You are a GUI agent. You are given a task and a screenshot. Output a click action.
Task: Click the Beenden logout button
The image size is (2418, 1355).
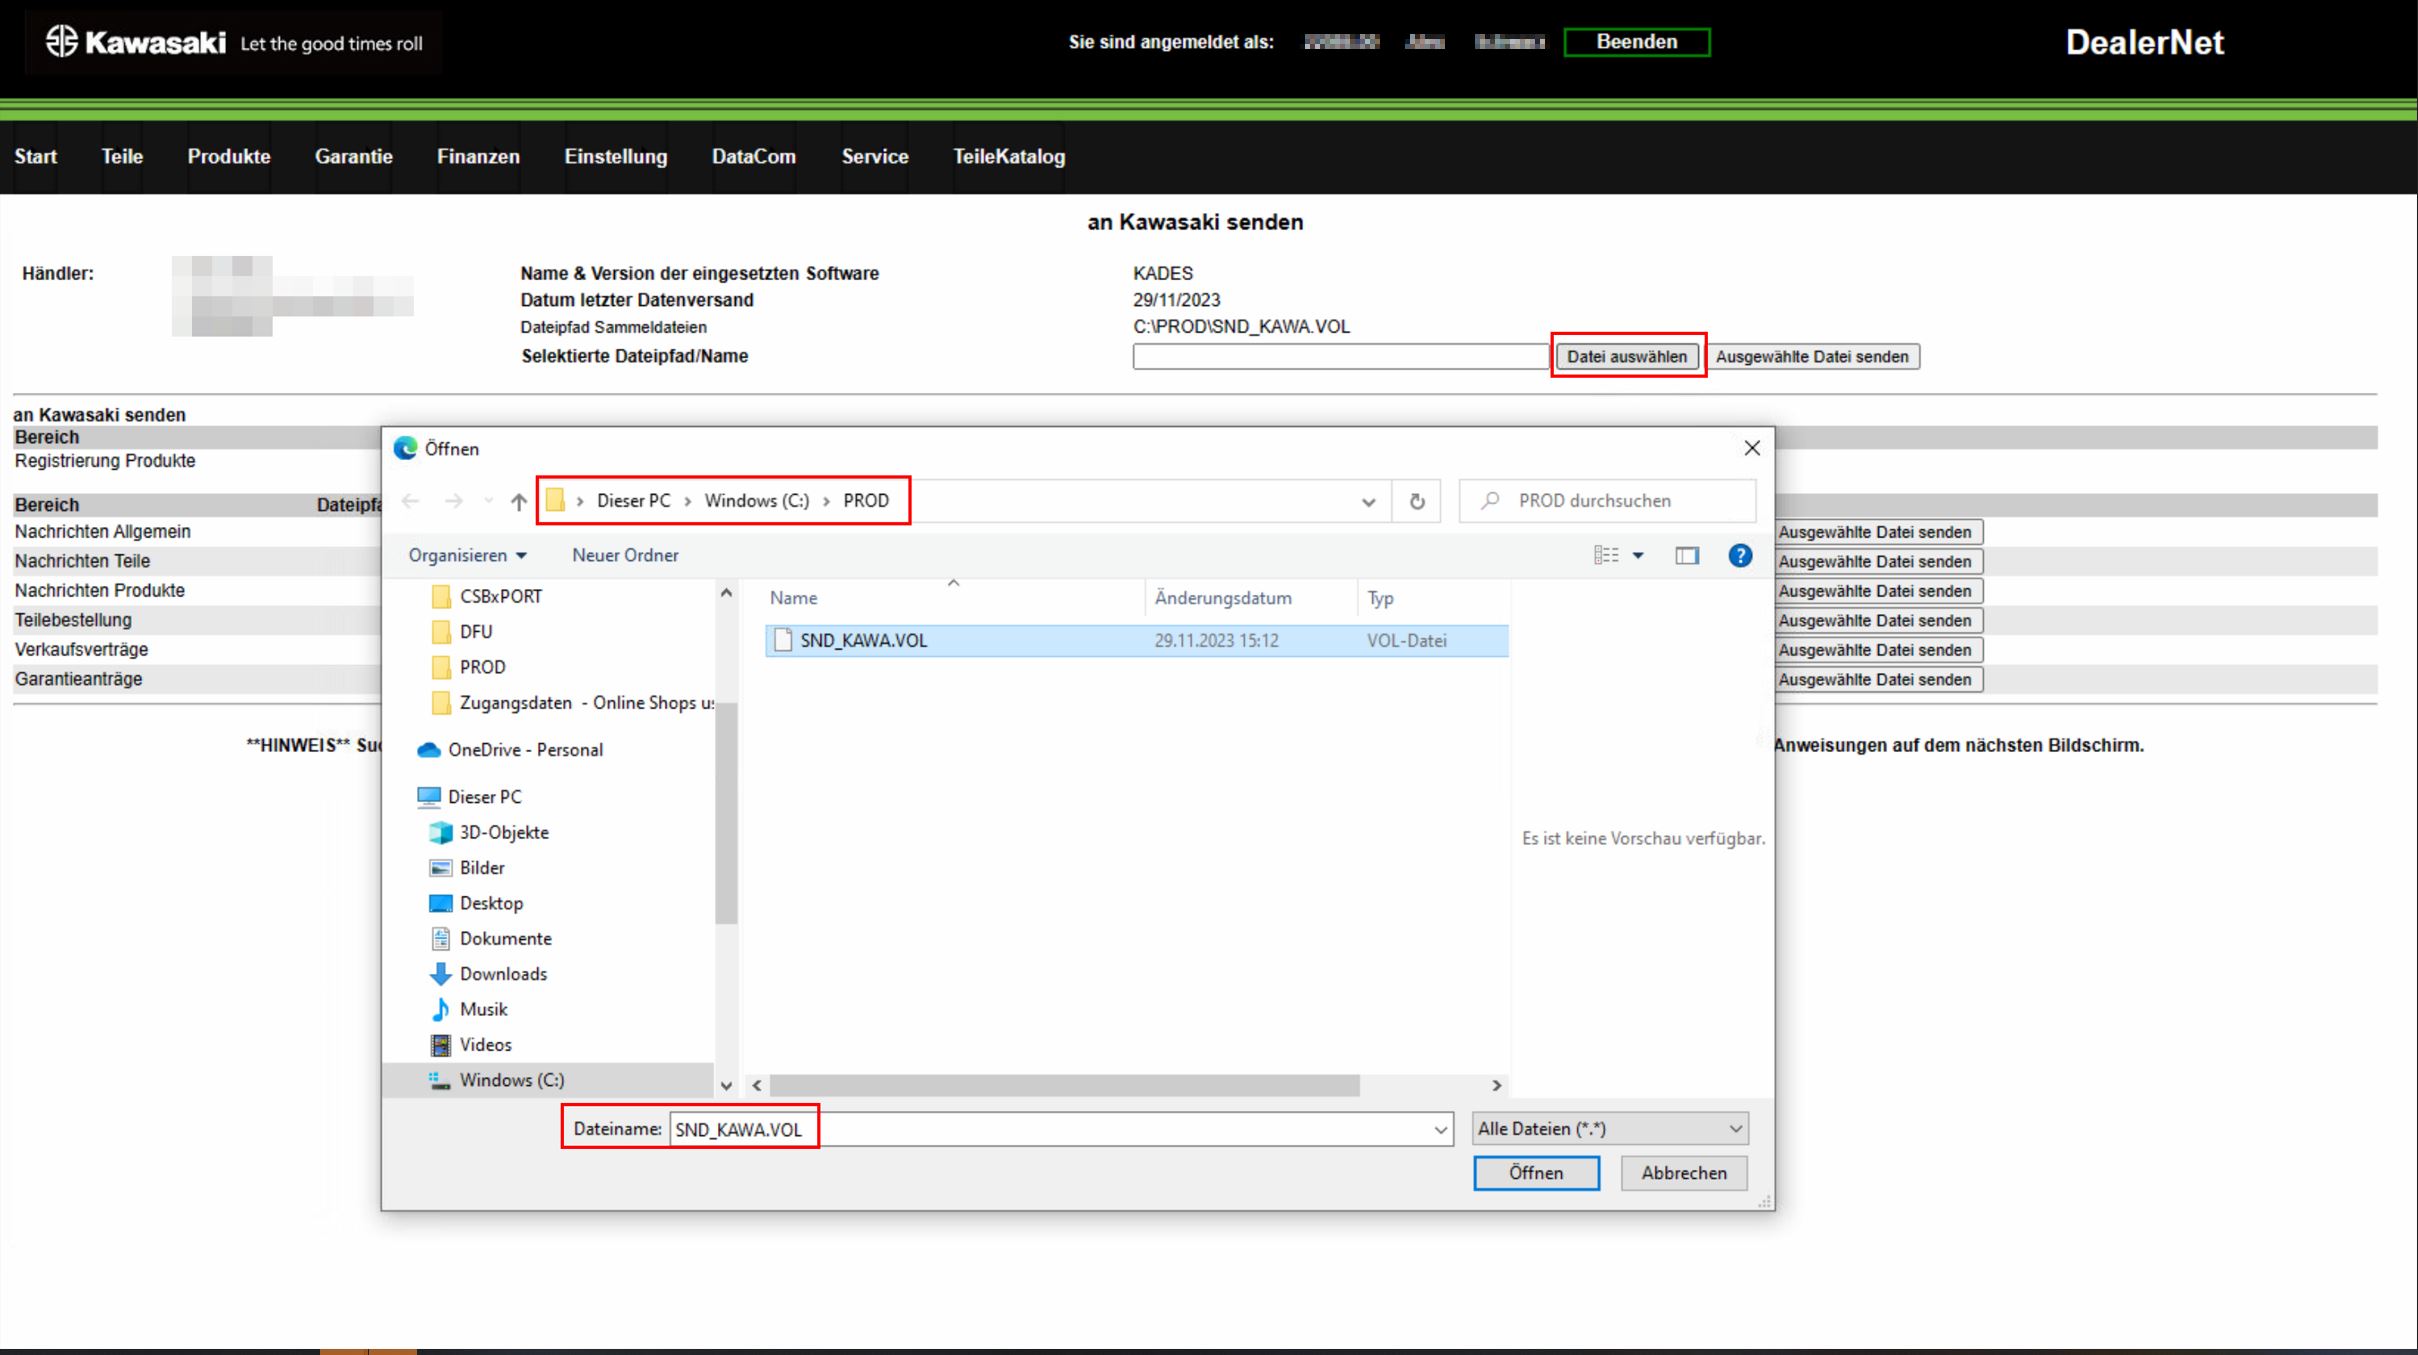(x=1636, y=42)
